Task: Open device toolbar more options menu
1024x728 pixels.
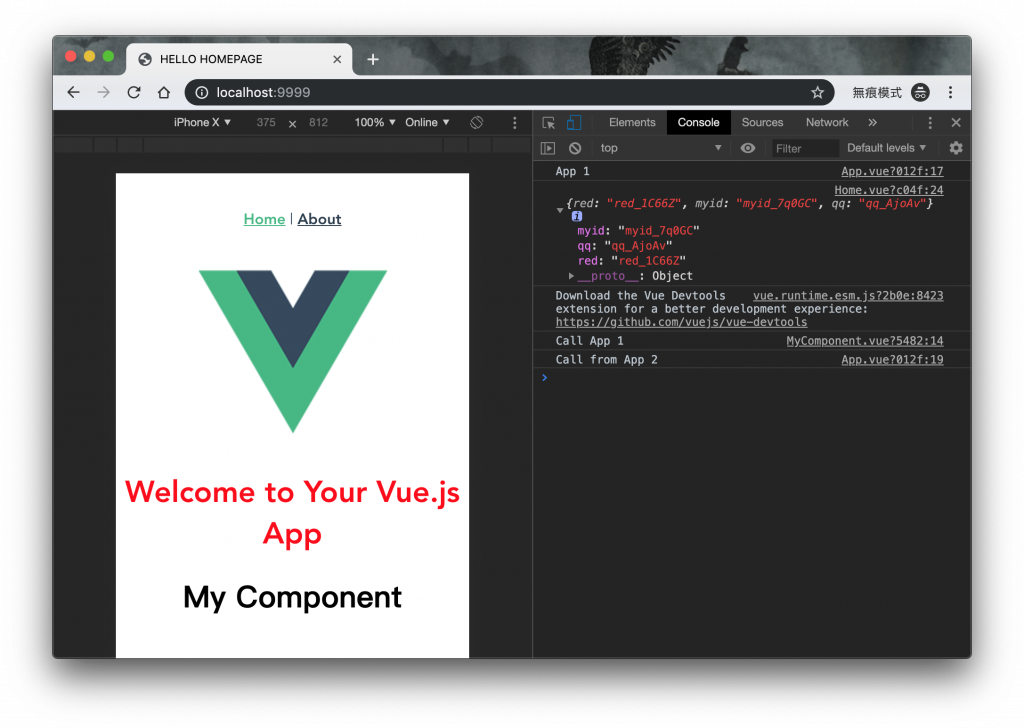Action: point(515,123)
